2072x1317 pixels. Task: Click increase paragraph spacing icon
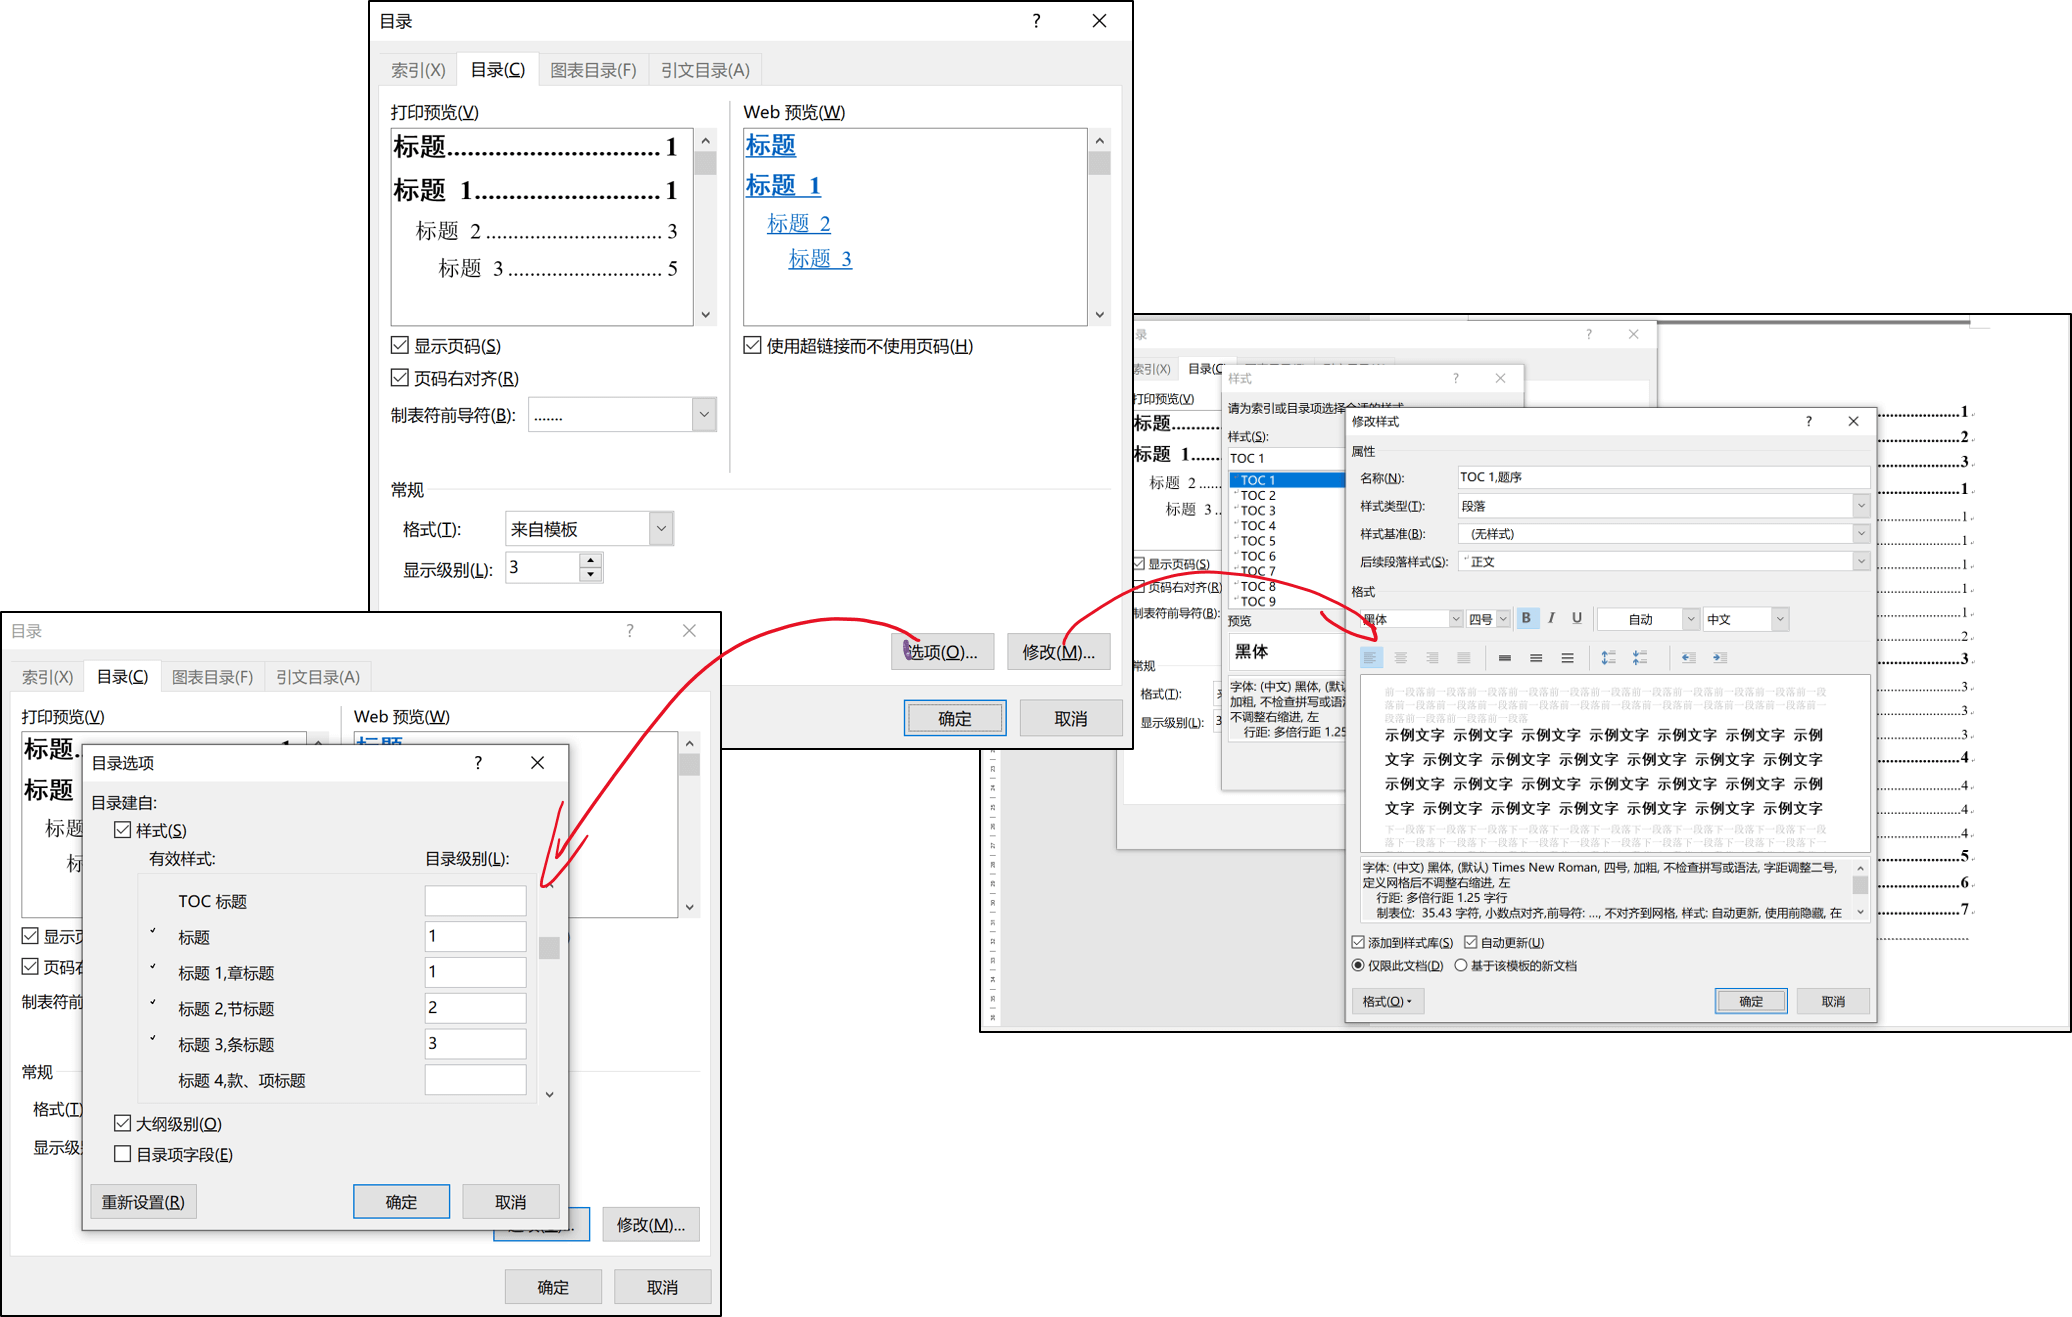[x=1608, y=657]
